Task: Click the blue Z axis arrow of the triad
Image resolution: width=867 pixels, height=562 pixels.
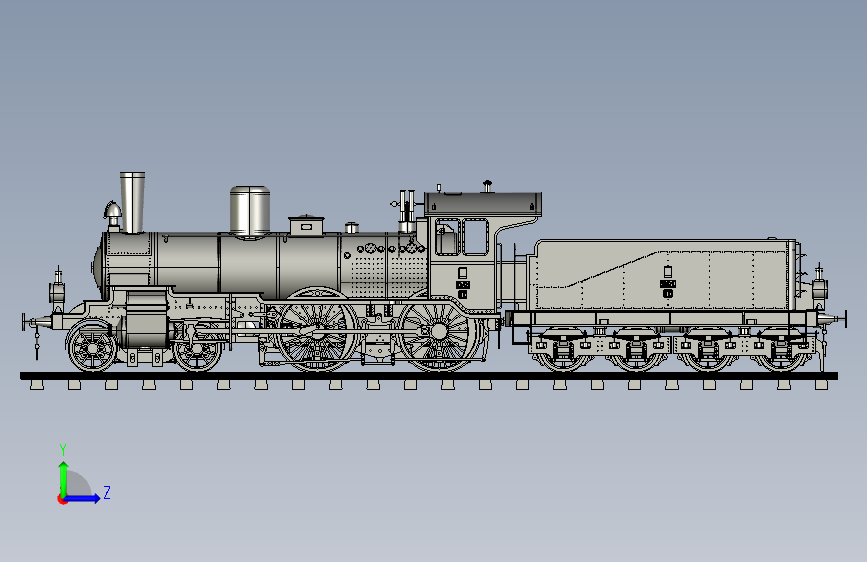Action: click(83, 498)
